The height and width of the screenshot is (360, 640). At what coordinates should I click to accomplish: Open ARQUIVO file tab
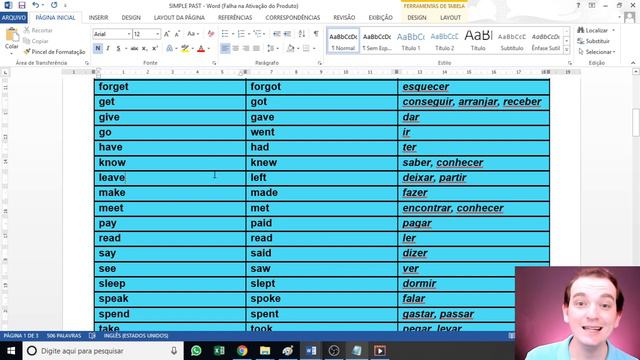14,18
